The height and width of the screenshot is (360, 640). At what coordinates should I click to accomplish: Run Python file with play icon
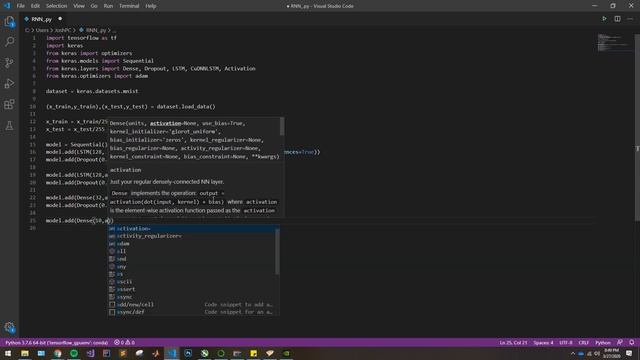(x=604, y=19)
